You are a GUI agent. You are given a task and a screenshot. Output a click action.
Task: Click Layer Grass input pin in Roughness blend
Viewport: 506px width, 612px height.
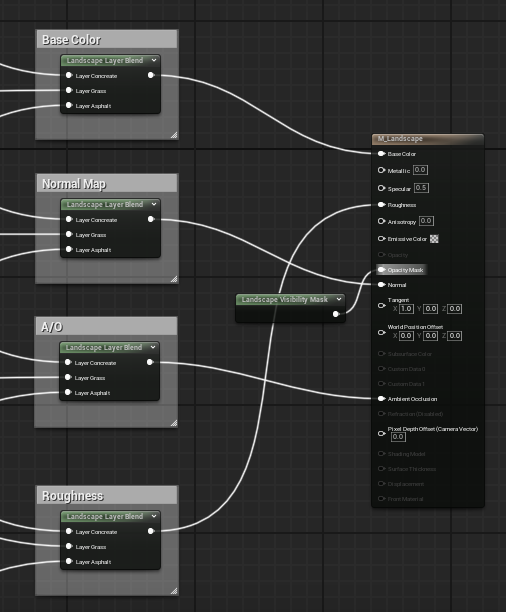[69, 546]
